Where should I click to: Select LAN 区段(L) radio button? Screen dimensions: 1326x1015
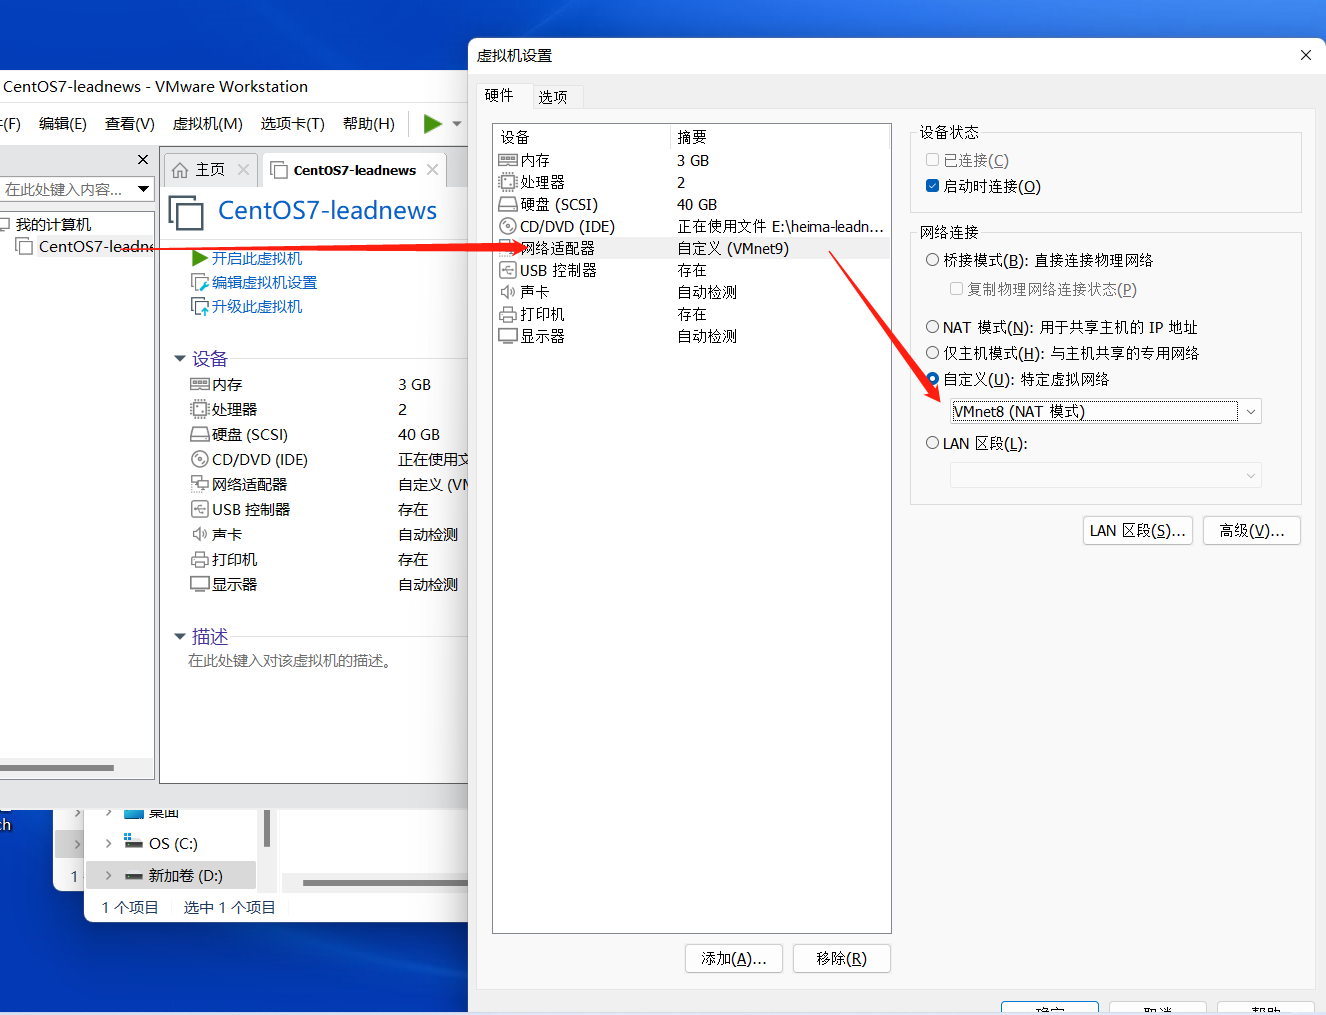932,443
